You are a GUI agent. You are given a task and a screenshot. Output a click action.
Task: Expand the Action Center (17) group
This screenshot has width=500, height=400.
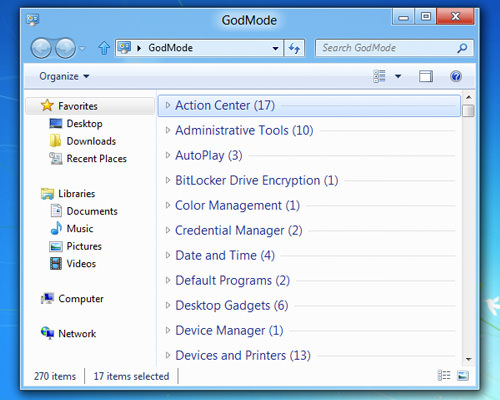point(168,105)
